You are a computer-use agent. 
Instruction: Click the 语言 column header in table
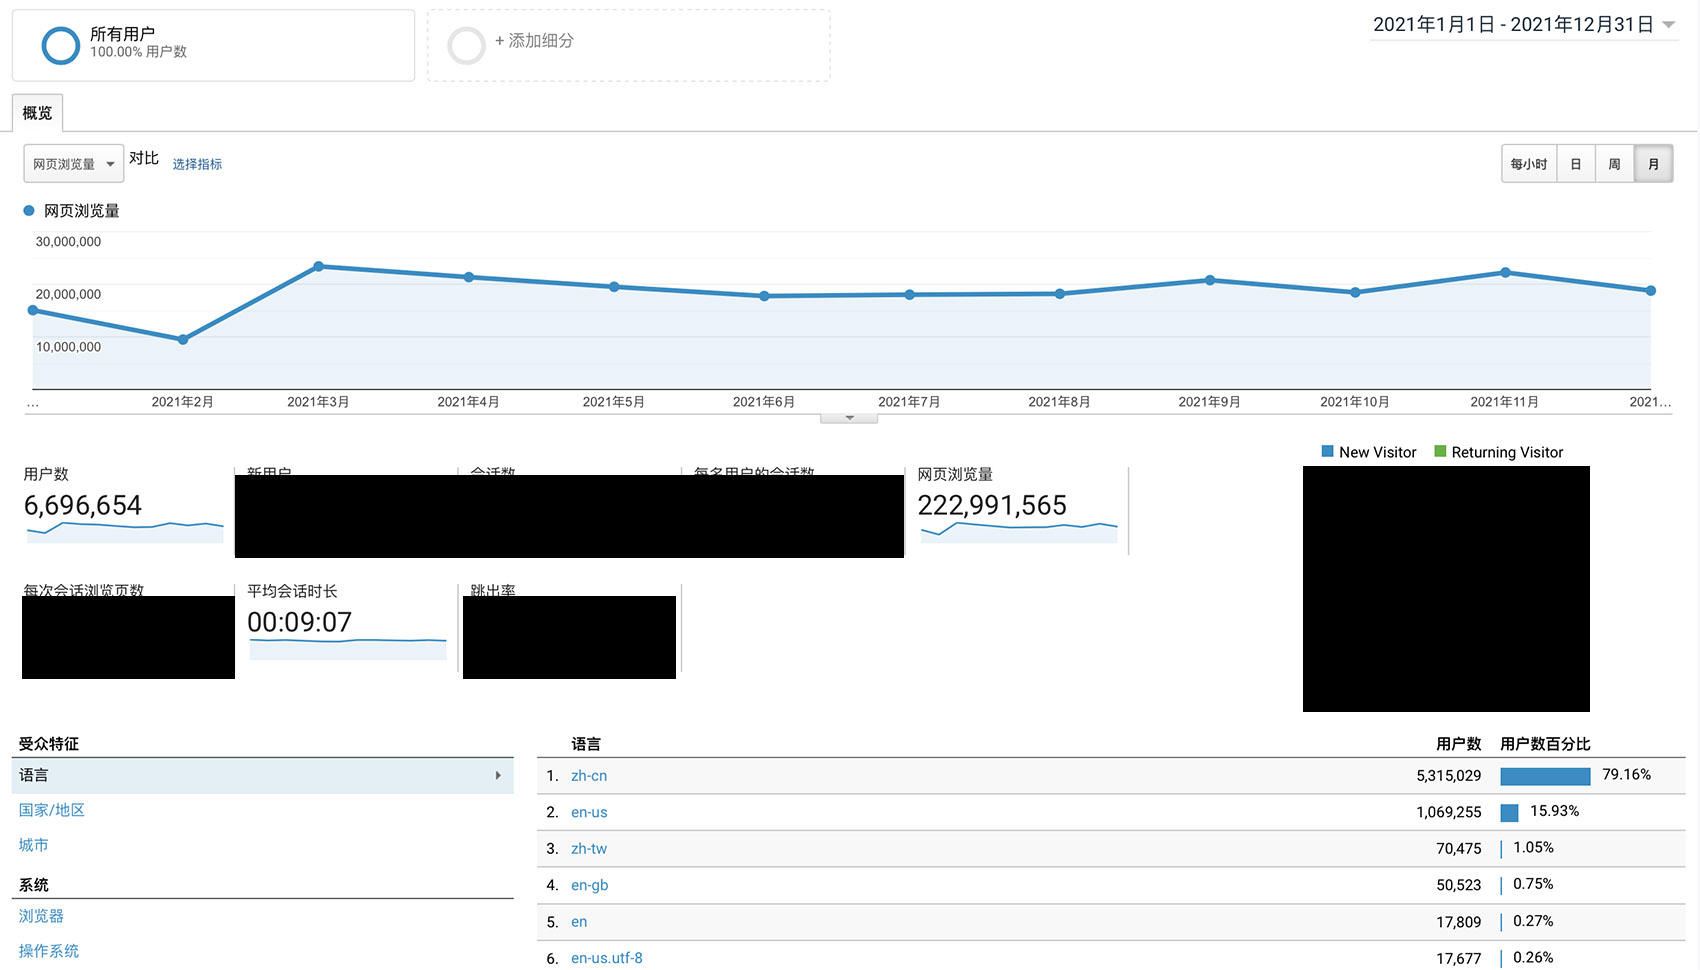[x=586, y=744]
